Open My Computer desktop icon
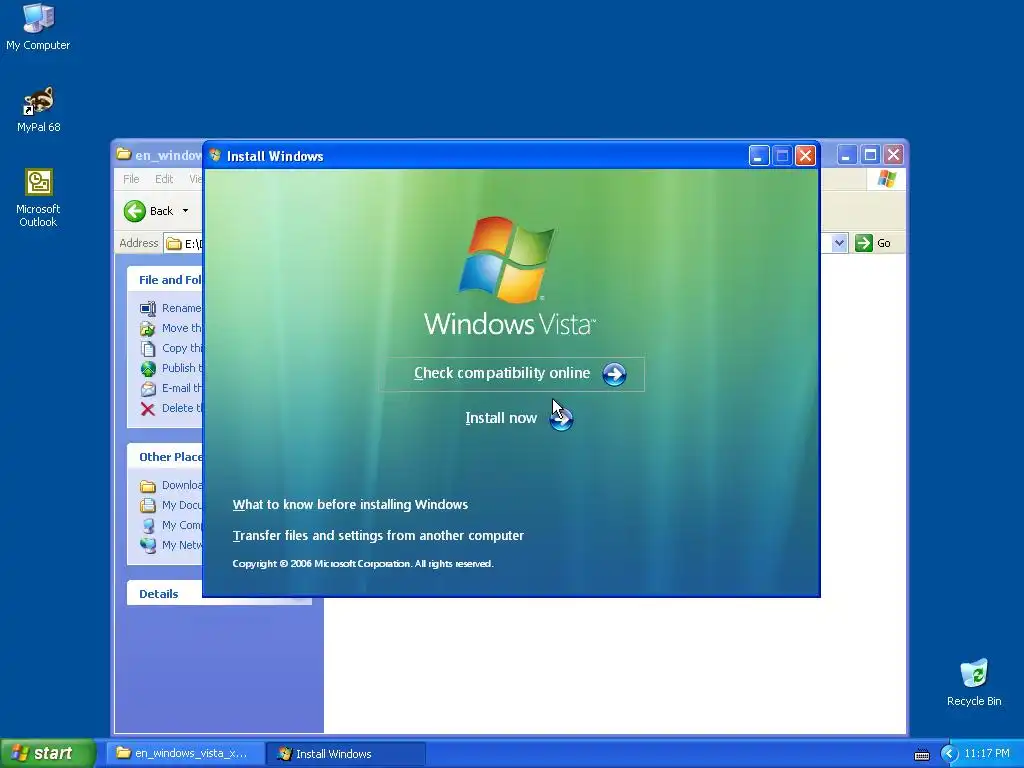The image size is (1024, 768). (38, 27)
